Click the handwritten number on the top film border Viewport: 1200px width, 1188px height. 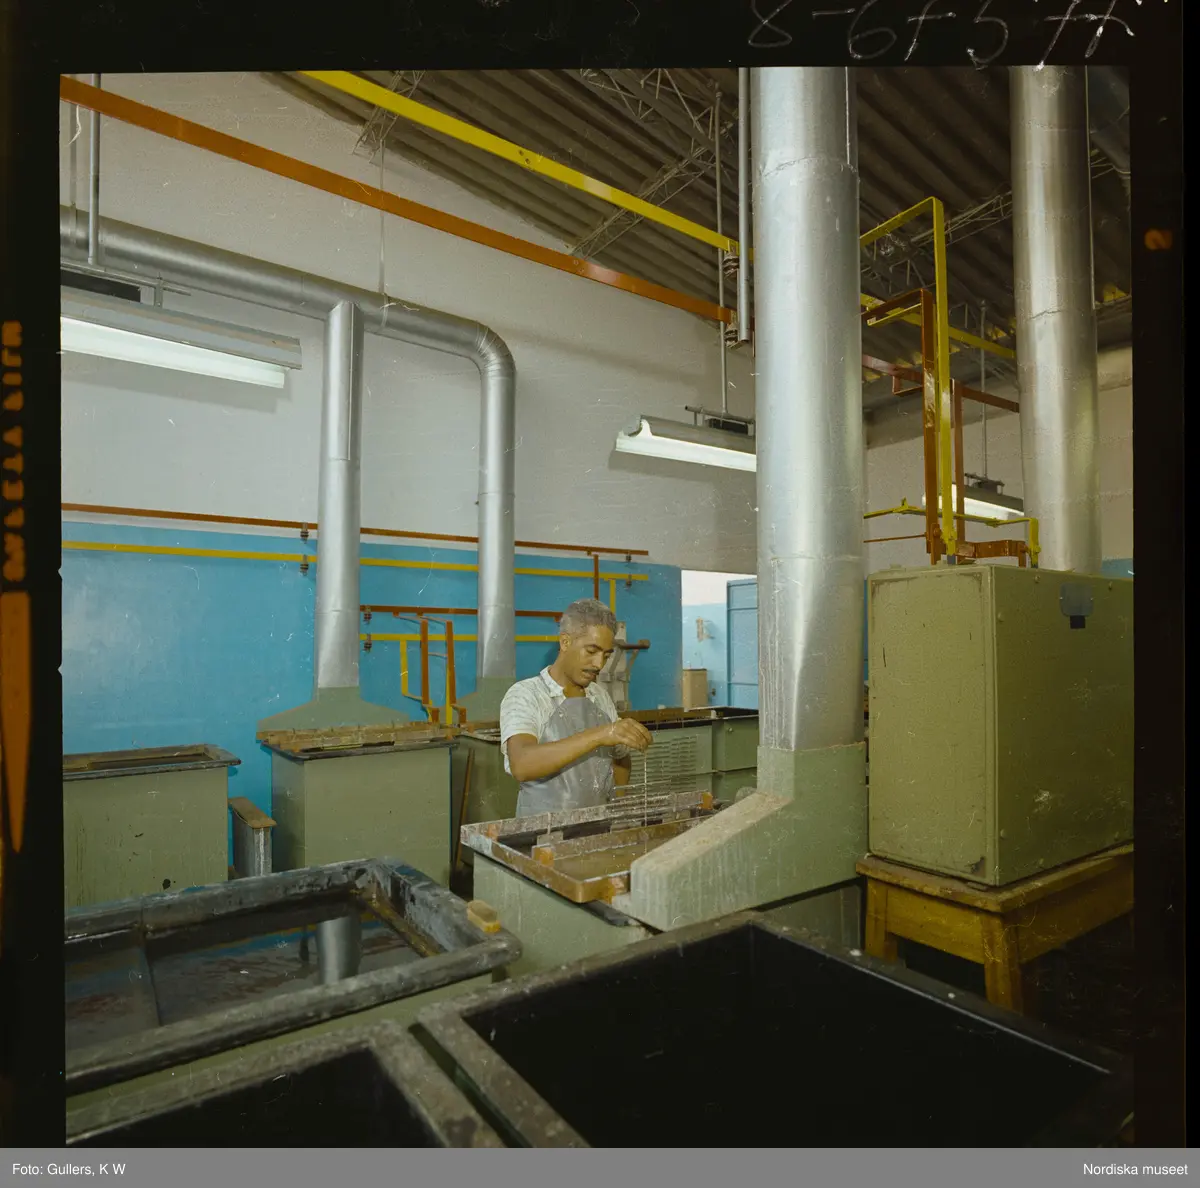tap(940, 30)
